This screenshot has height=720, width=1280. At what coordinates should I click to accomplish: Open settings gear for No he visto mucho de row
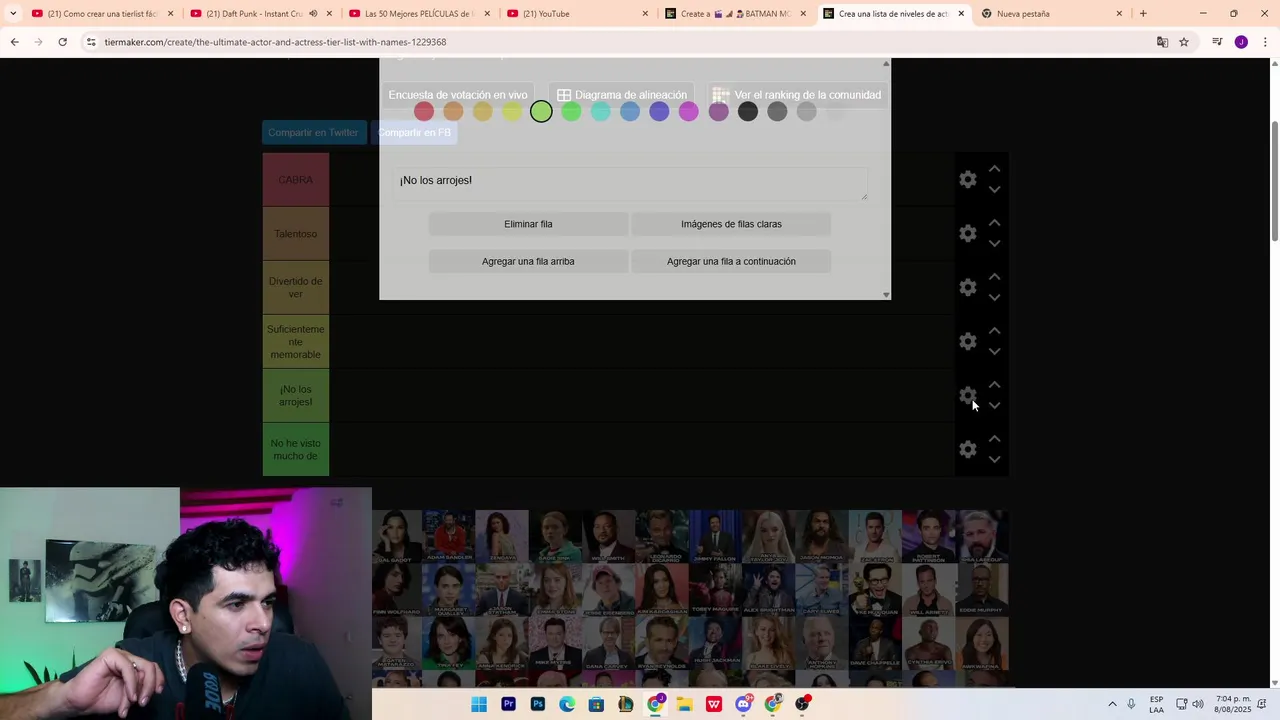967,450
